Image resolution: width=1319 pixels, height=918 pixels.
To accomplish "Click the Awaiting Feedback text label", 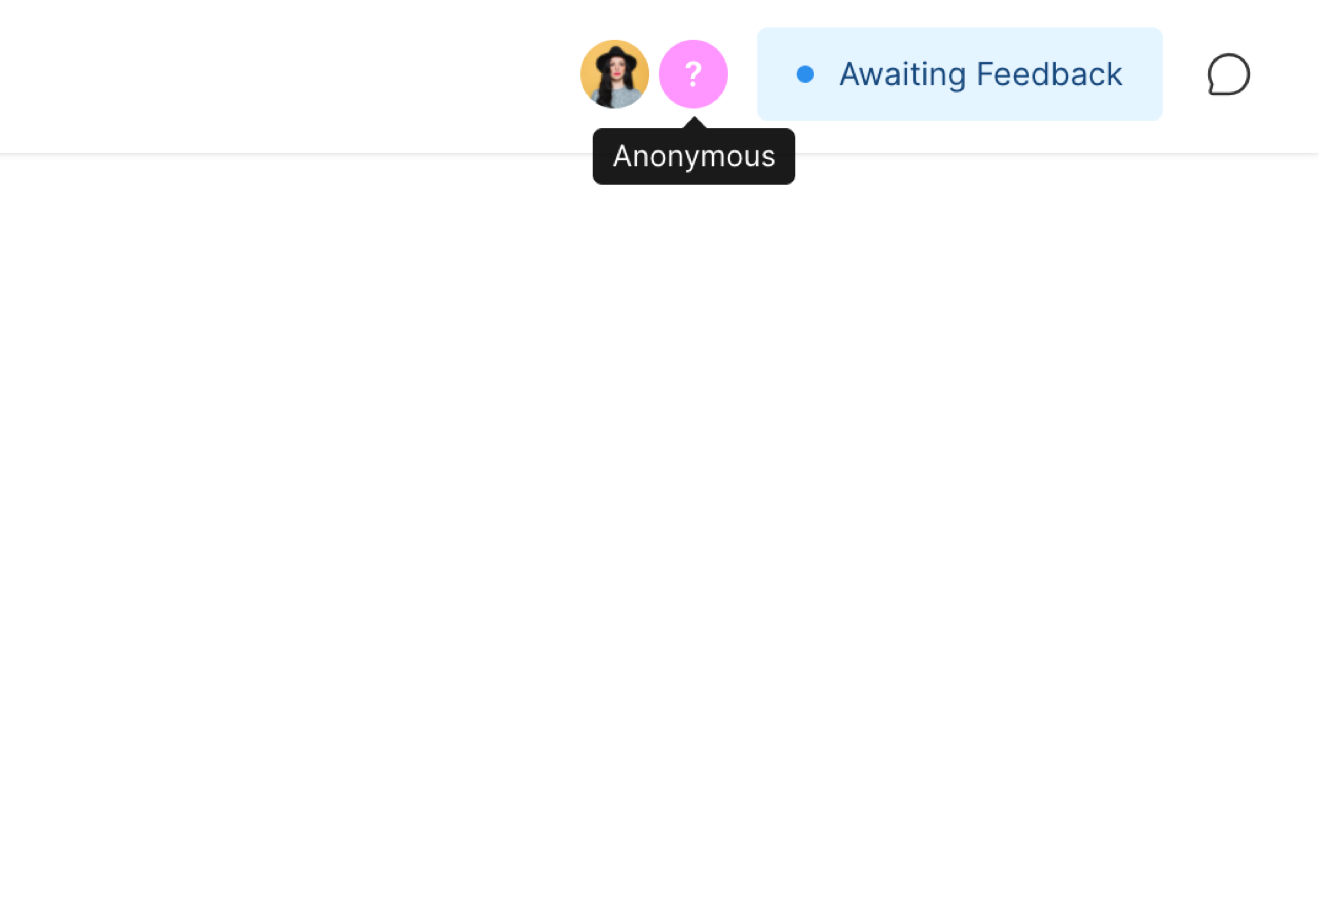I will (x=980, y=74).
